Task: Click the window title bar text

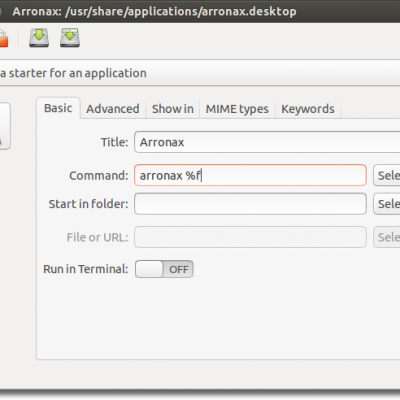Action: (x=154, y=11)
